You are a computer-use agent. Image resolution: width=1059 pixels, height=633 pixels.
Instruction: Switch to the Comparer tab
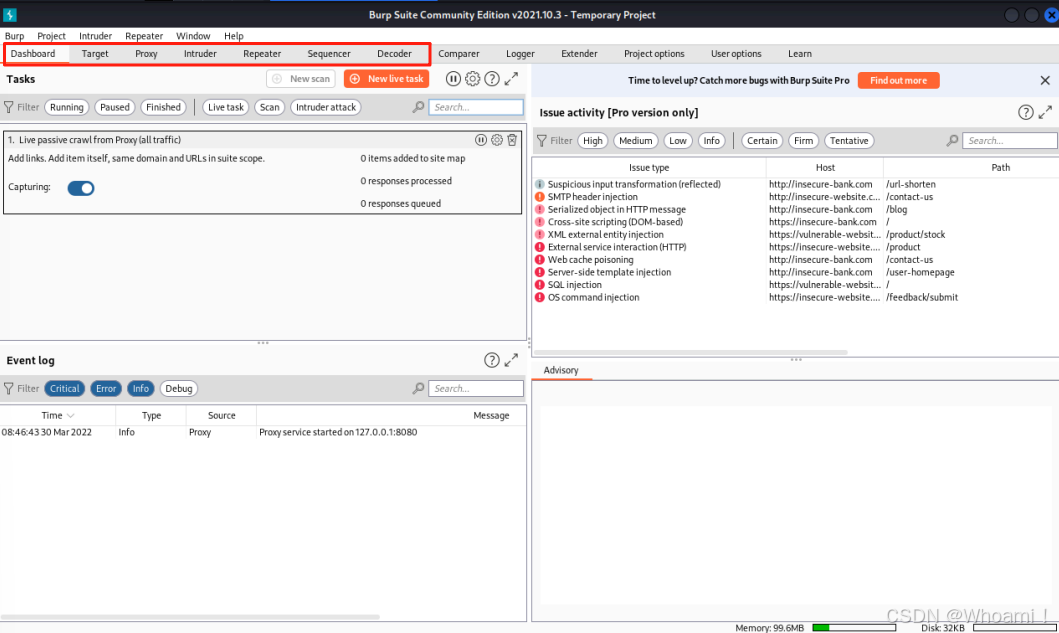(x=459, y=53)
